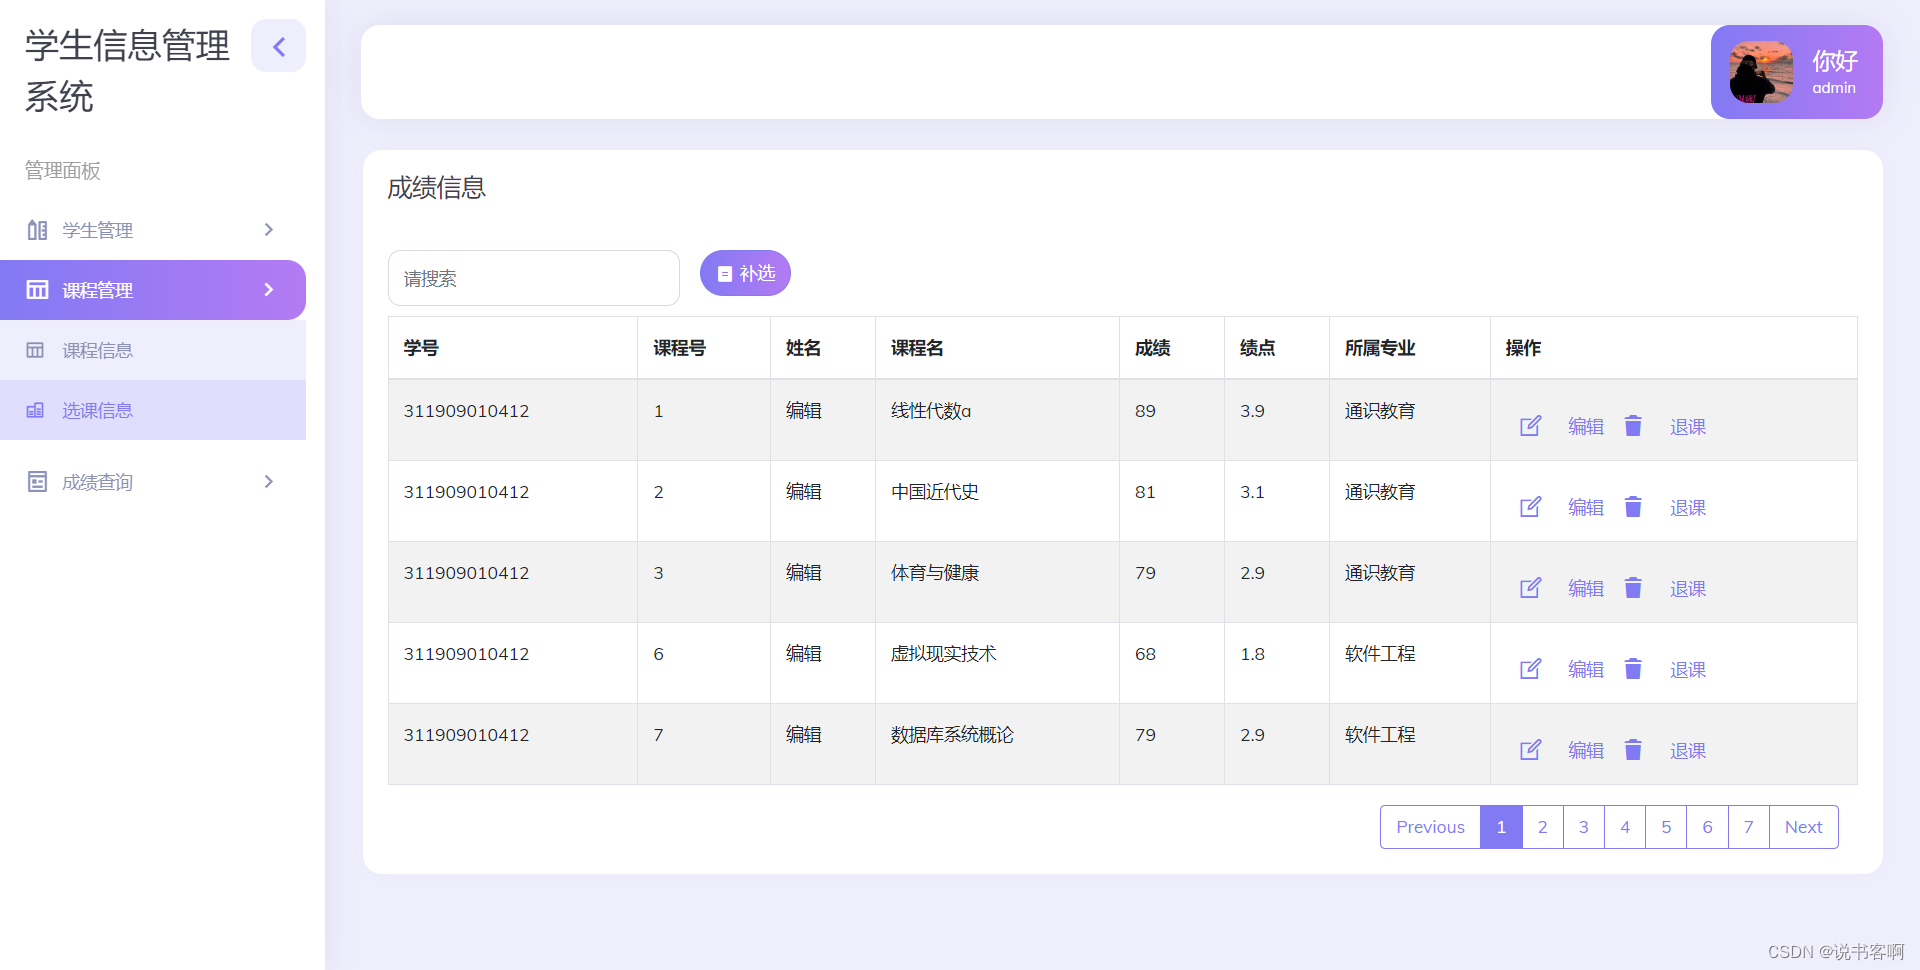Open the 学生管理 menu
The width and height of the screenshot is (1920, 970).
[153, 230]
